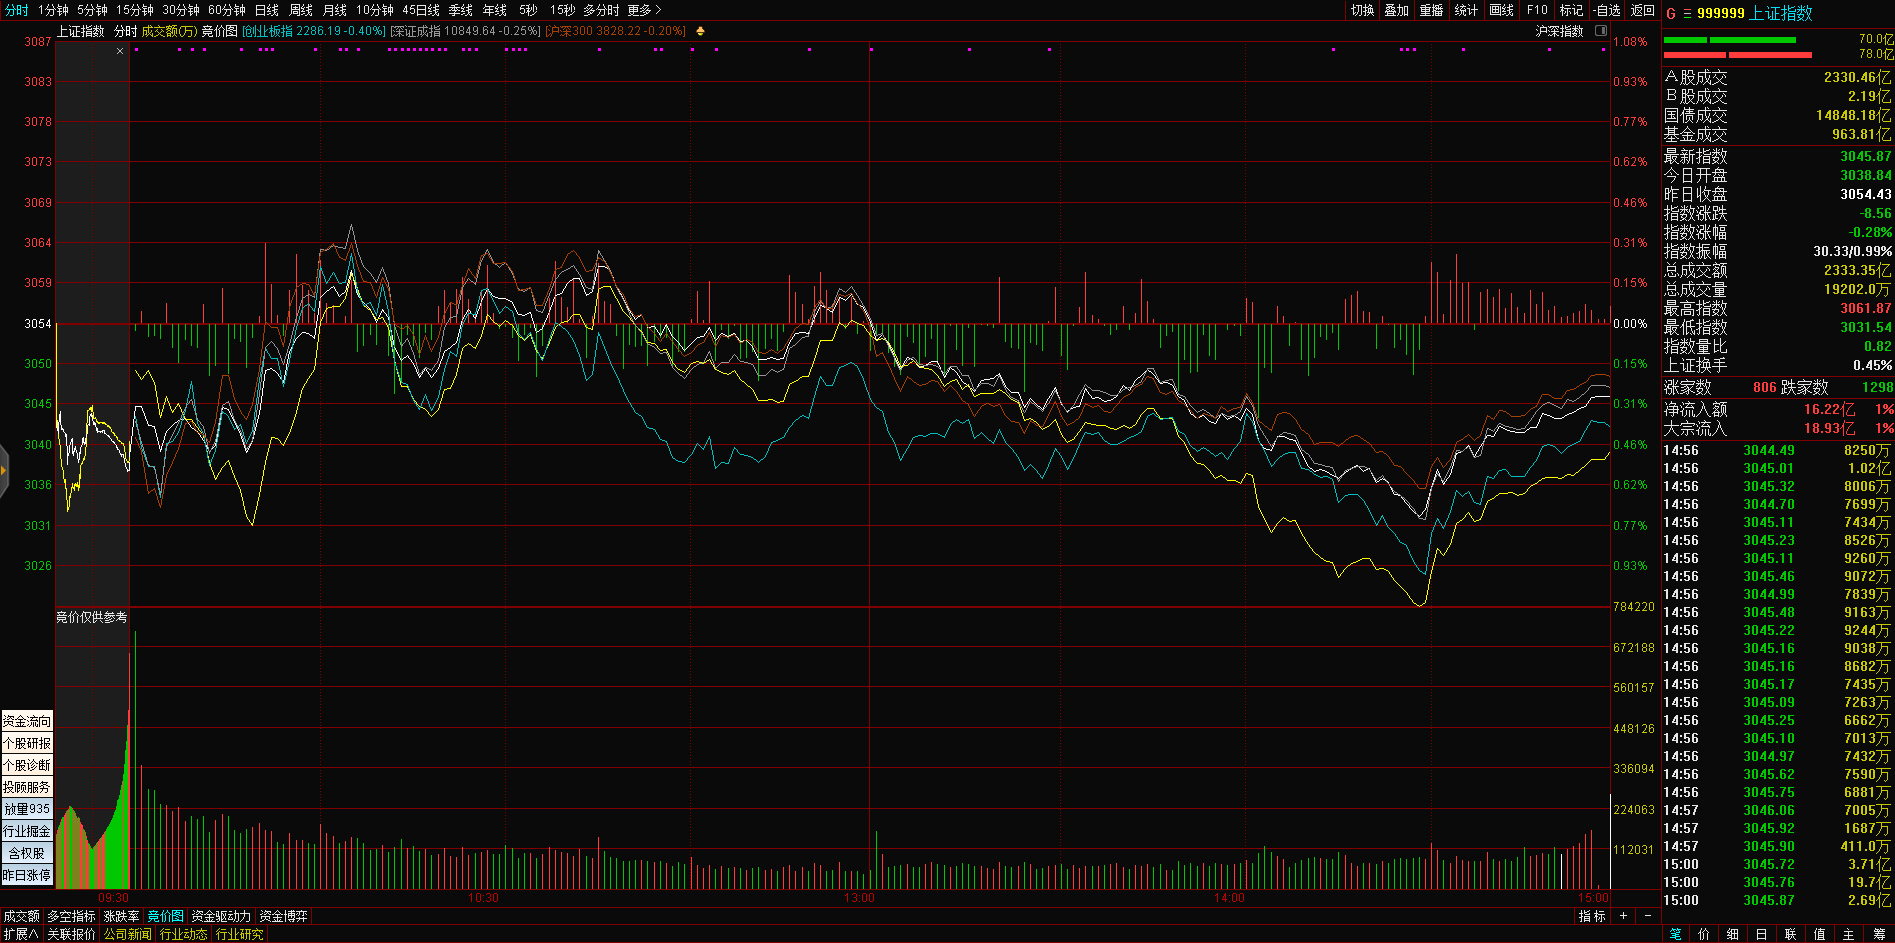Expand the 更多 timeframe list
Screen dimensions: 1895x943
[644, 10]
